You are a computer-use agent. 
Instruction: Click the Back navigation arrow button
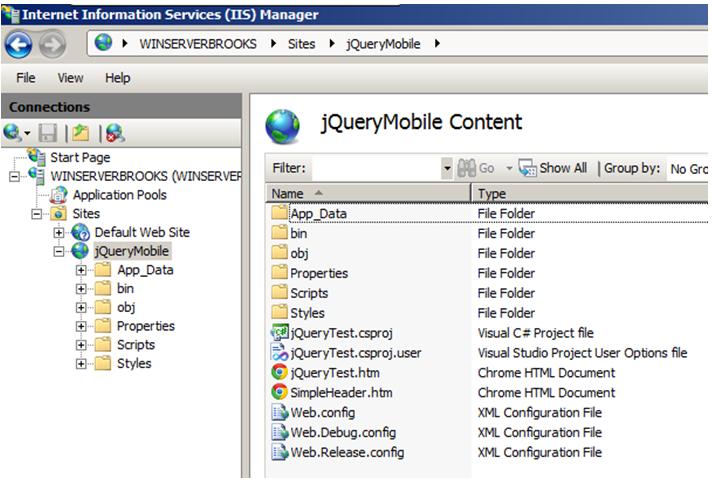18,45
